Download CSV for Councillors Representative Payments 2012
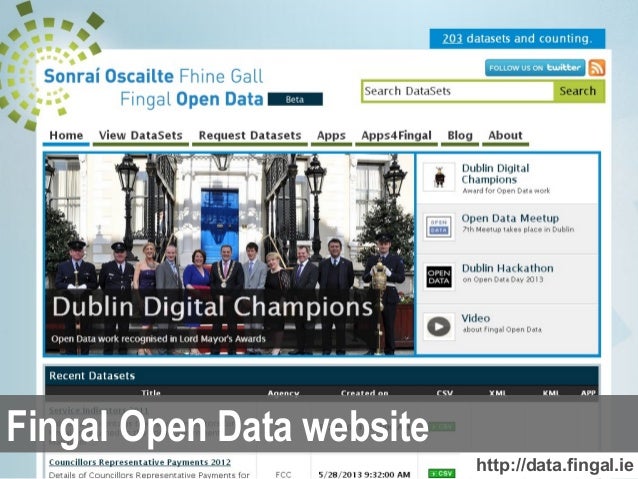The height and width of the screenshot is (479, 638). coord(441,473)
